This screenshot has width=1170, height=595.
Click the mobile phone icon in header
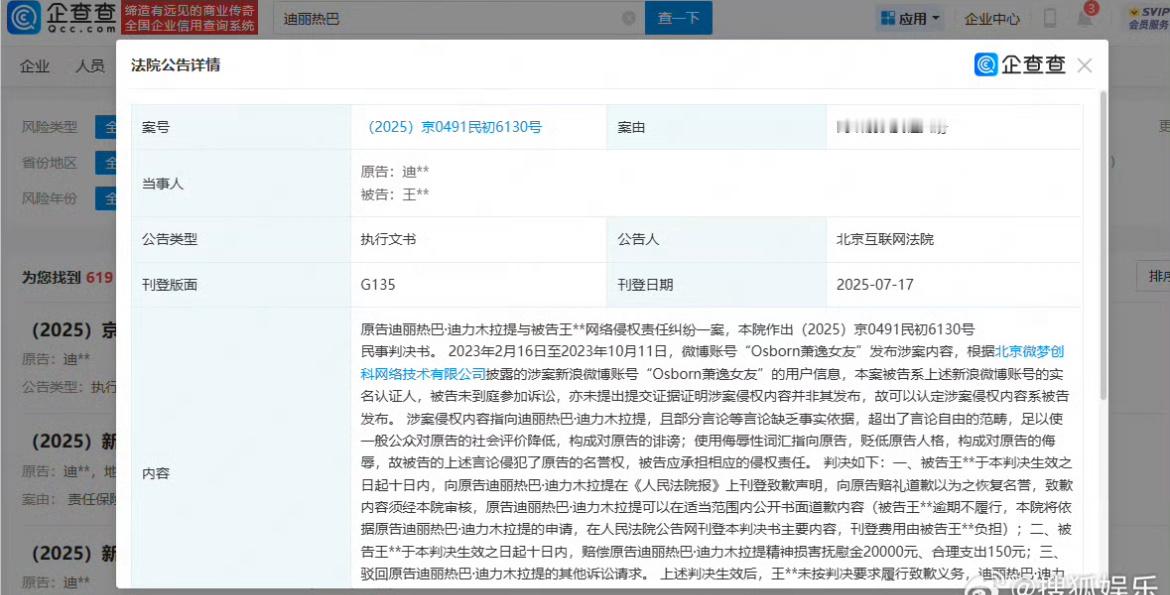click(1050, 18)
